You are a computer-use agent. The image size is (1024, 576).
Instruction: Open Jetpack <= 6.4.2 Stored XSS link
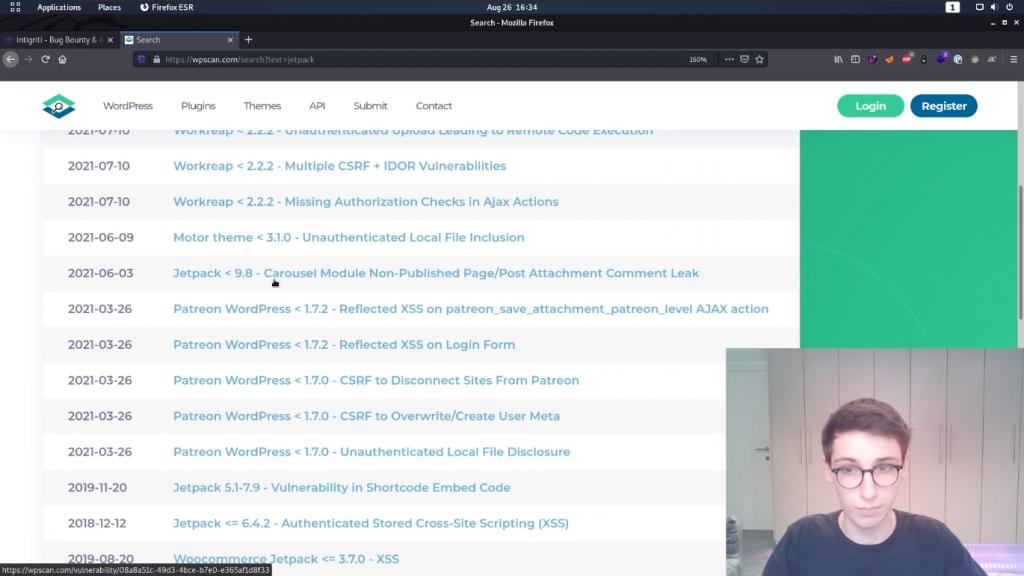[370, 523]
